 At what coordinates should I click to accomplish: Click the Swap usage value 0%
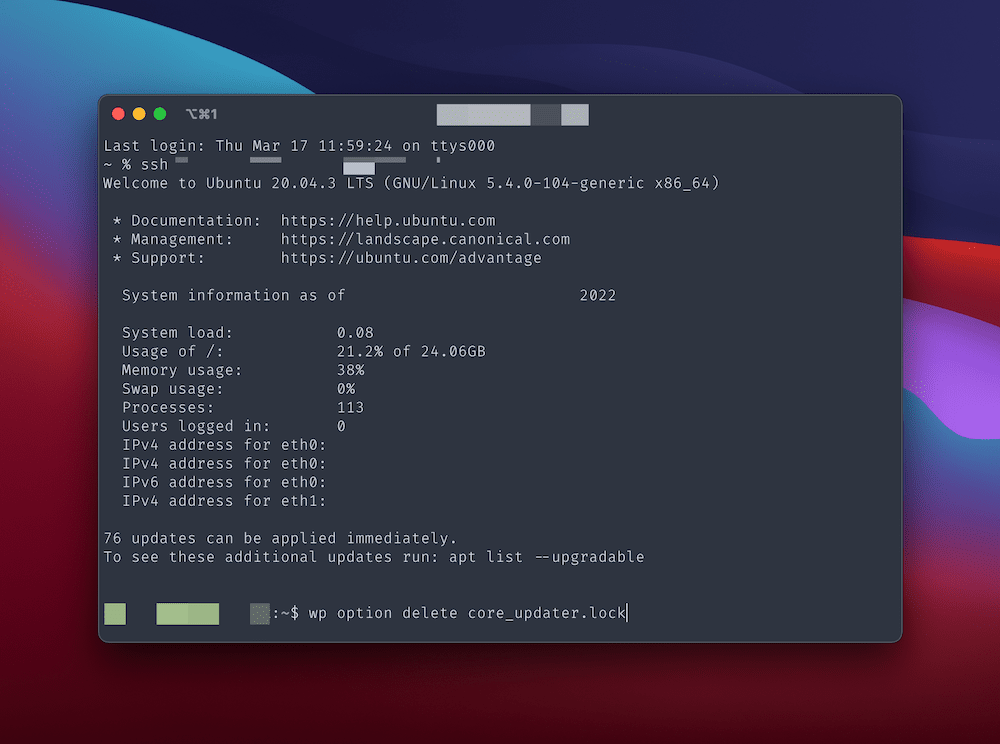coord(346,388)
